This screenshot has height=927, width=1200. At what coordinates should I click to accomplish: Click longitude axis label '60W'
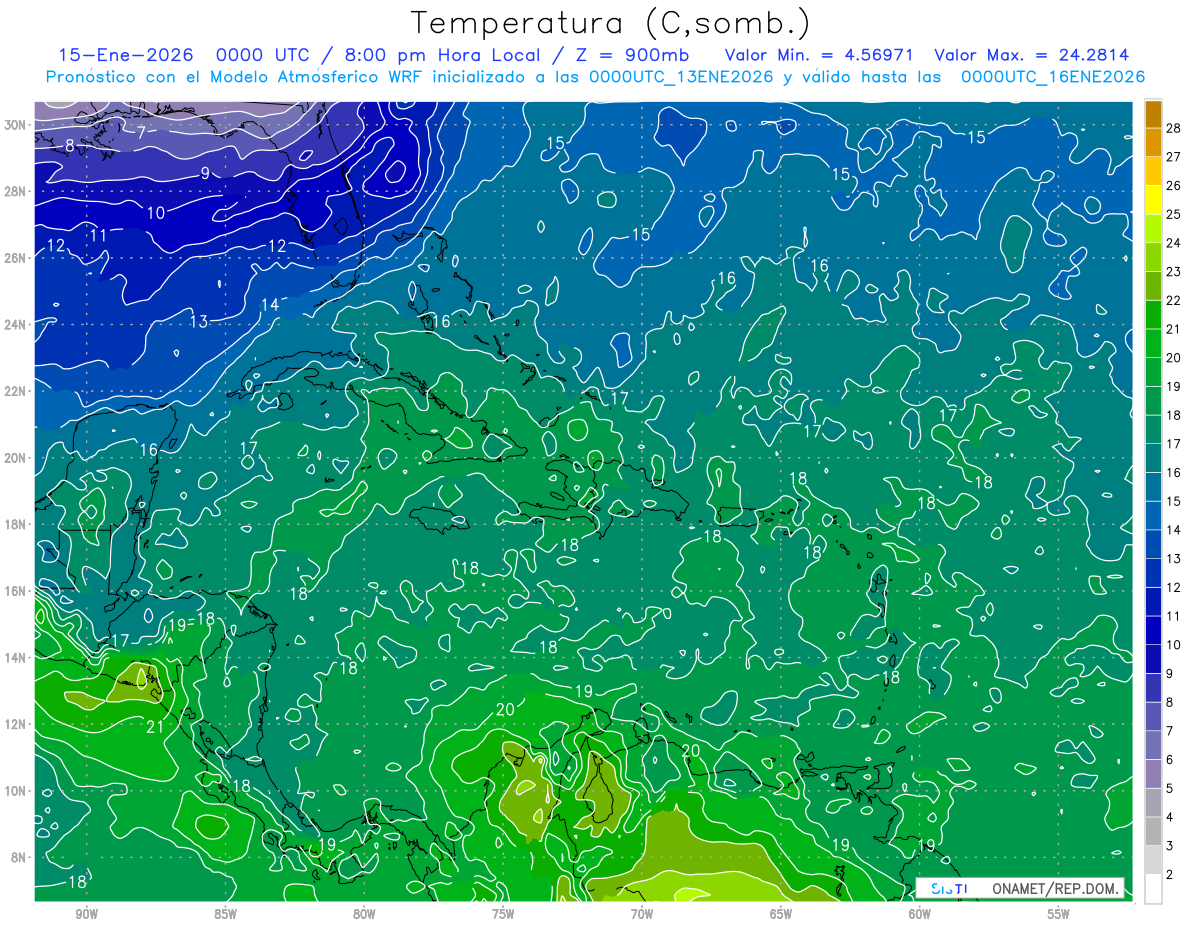click(920, 915)
